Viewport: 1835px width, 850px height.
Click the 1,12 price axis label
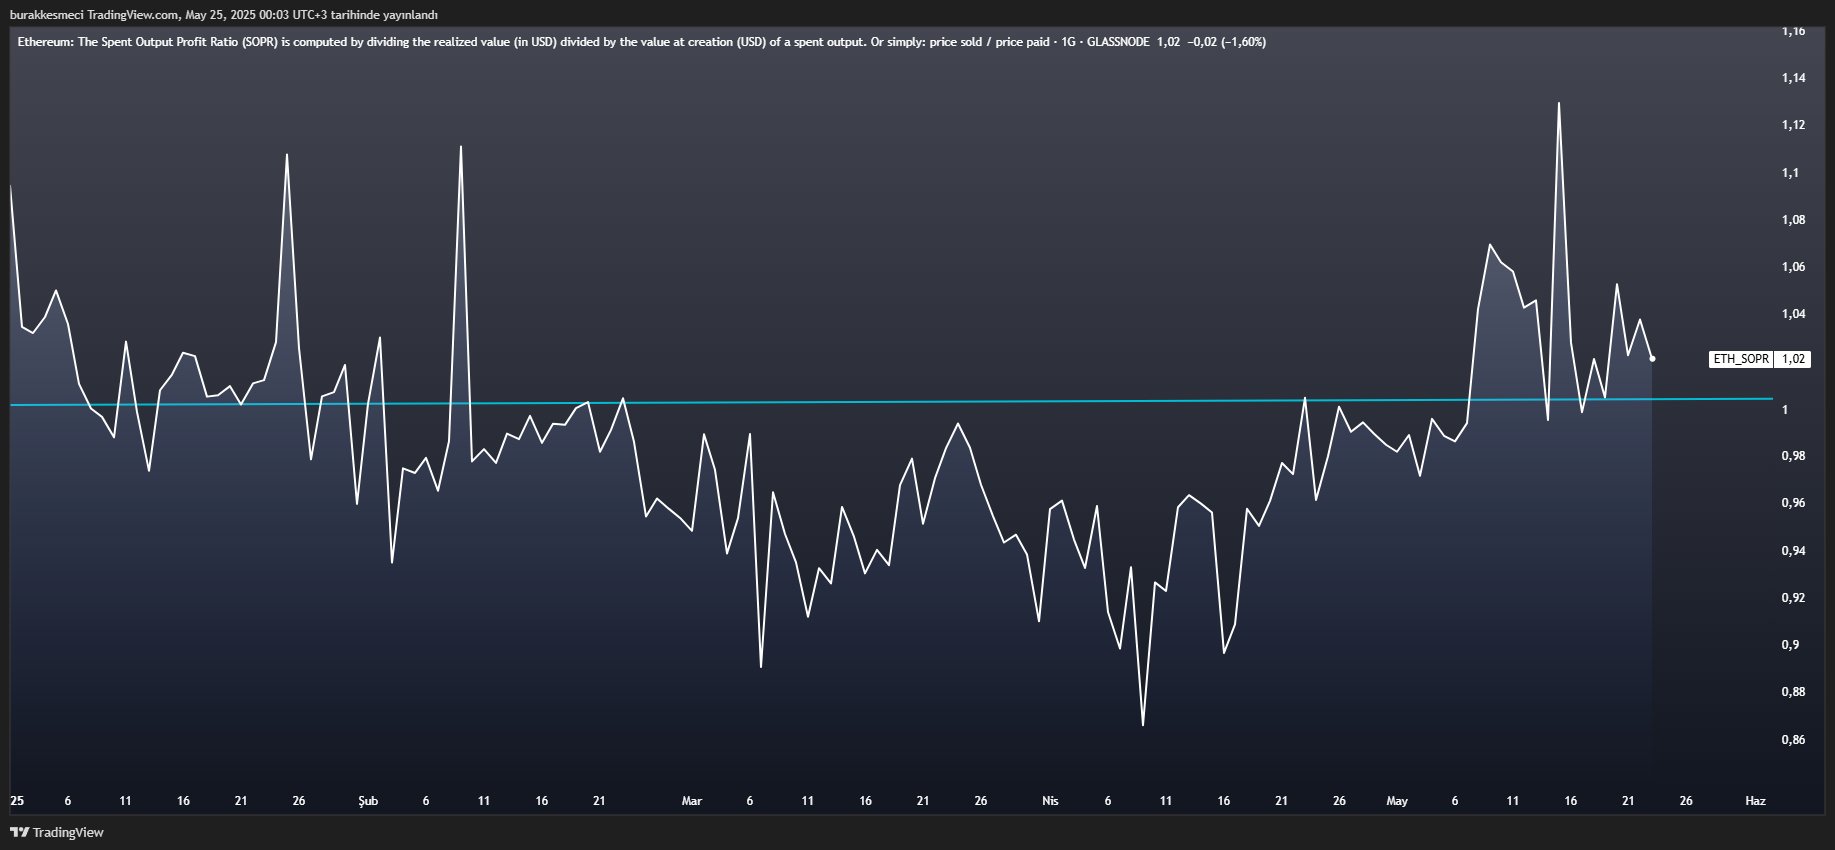point(1793,125)
